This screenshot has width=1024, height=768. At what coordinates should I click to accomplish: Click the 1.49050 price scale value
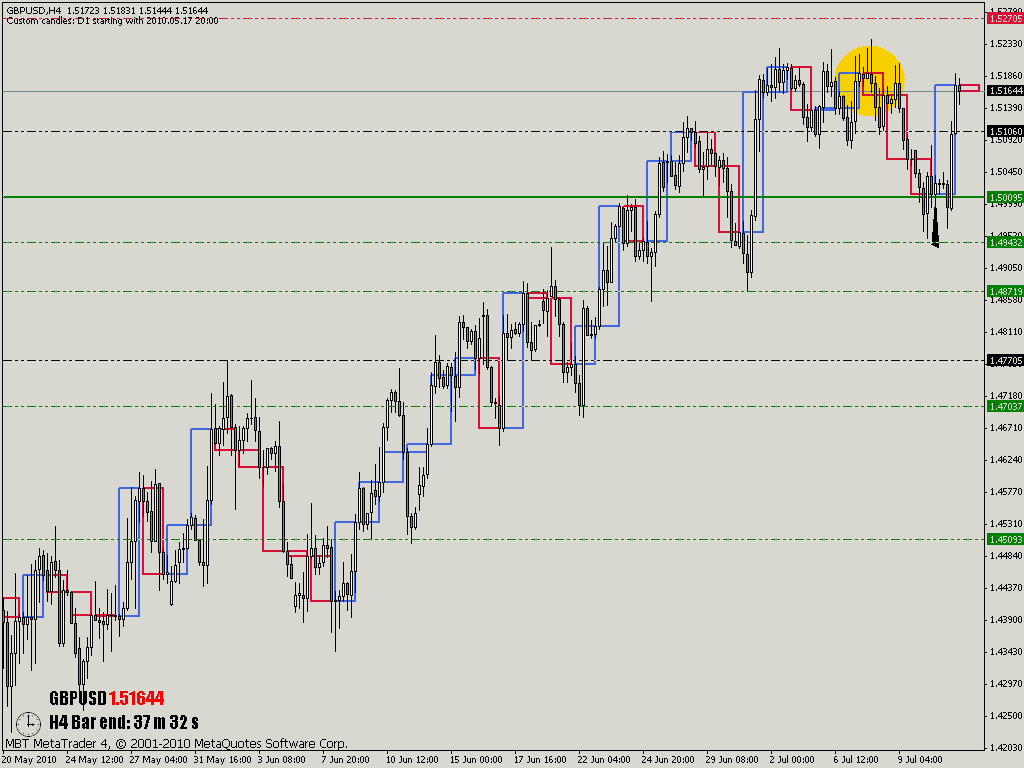point(1006,268)
